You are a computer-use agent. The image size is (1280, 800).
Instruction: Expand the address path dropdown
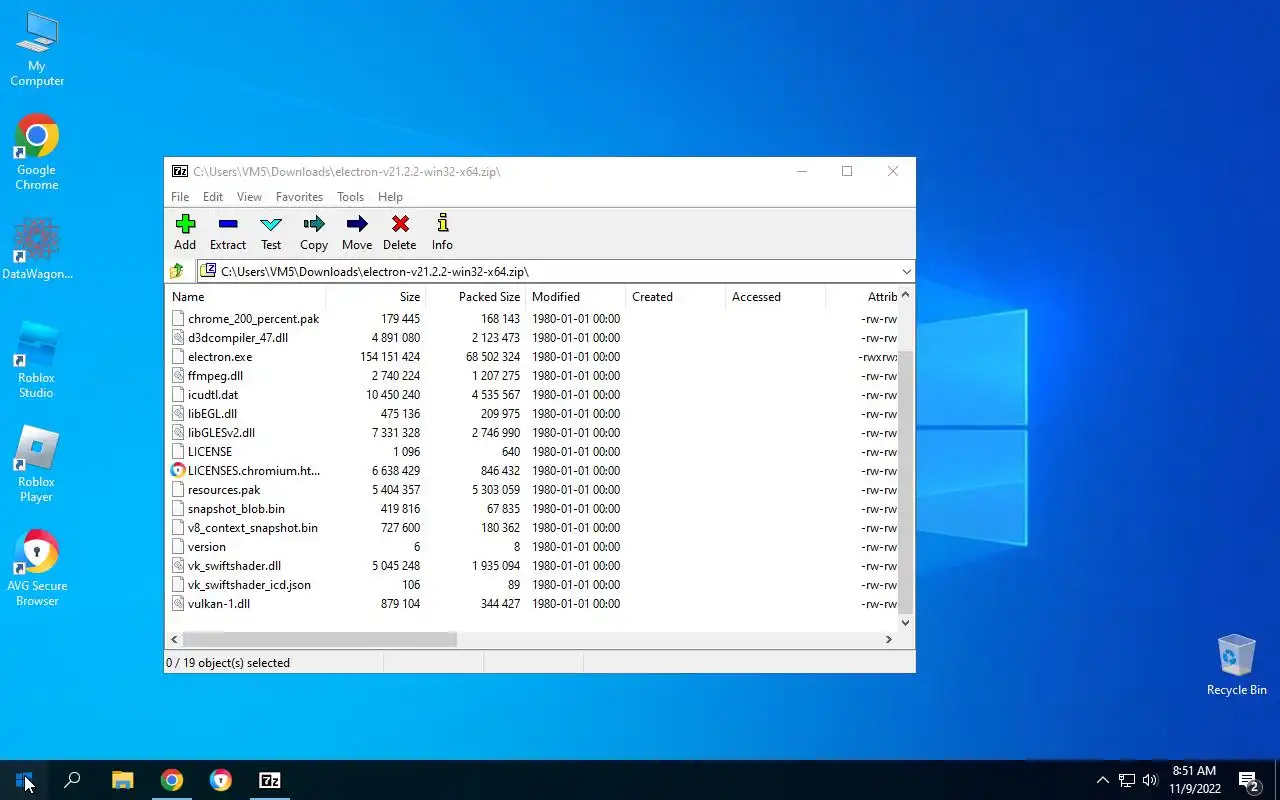click(906, 271)
